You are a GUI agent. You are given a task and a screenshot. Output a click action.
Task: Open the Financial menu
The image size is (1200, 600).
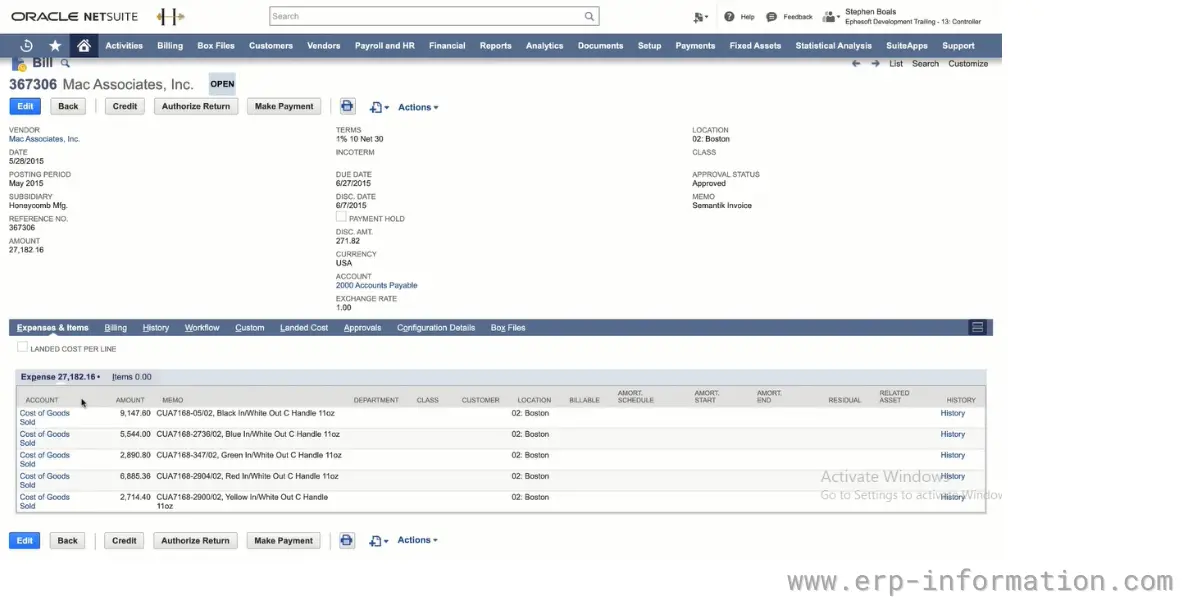coord(447,46)
